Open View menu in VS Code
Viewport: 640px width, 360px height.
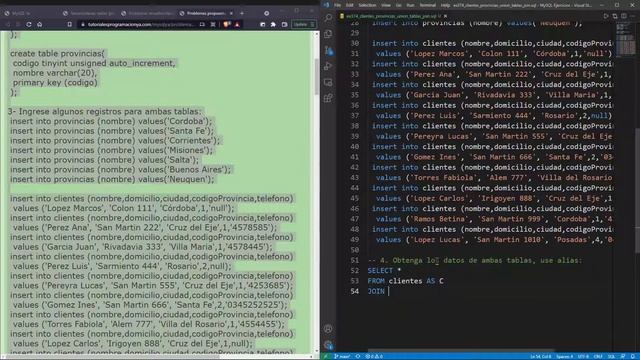[x=386, y=5]
